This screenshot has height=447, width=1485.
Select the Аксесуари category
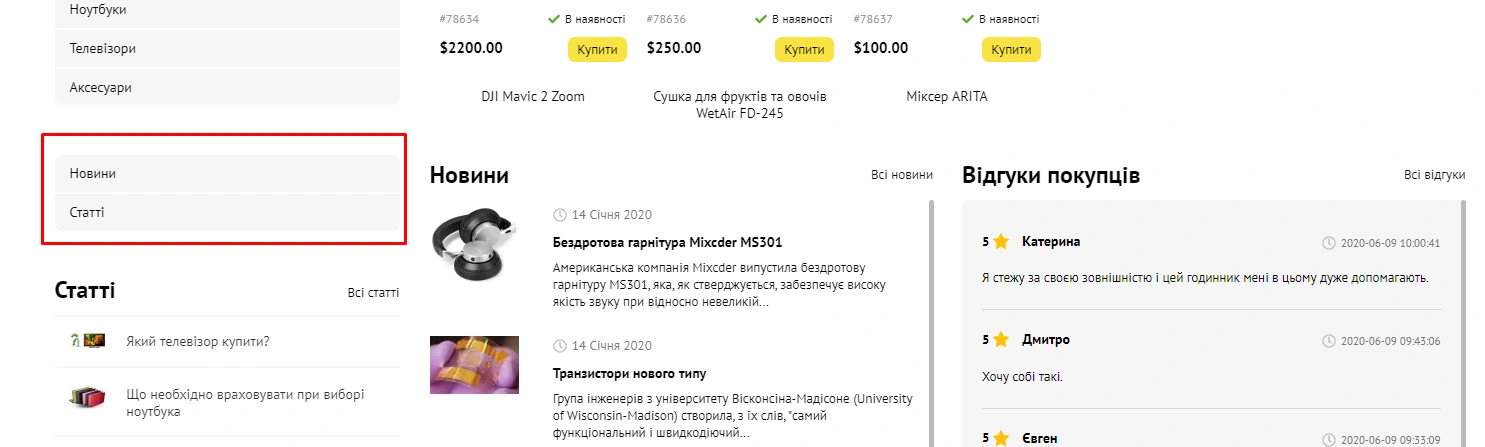pyautogui.click(x=227, y=88)
